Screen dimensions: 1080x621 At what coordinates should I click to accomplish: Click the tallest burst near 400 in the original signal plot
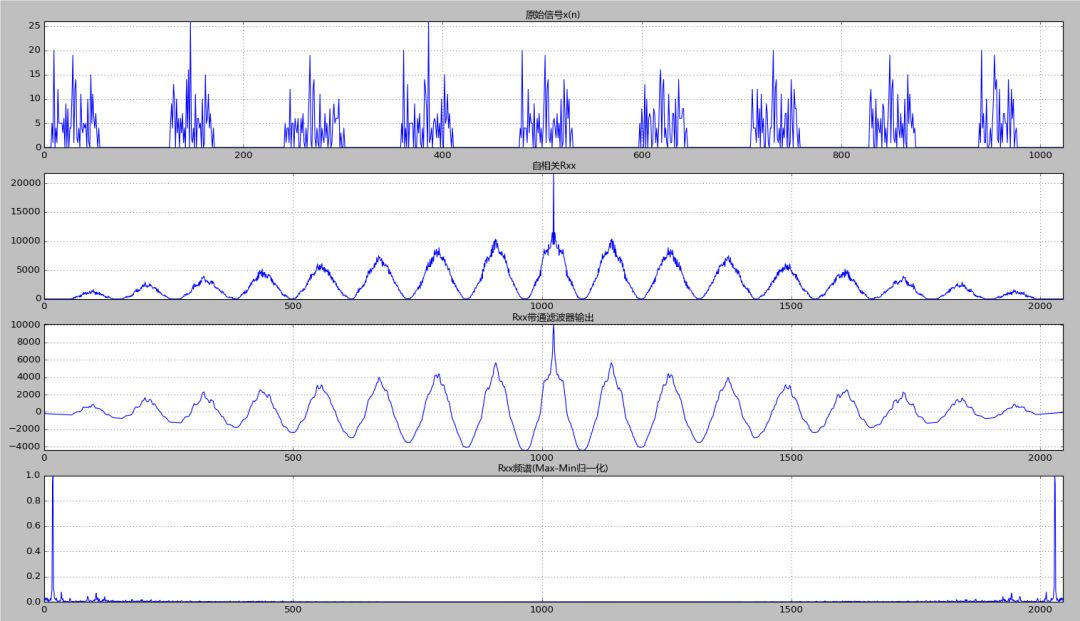428,83
